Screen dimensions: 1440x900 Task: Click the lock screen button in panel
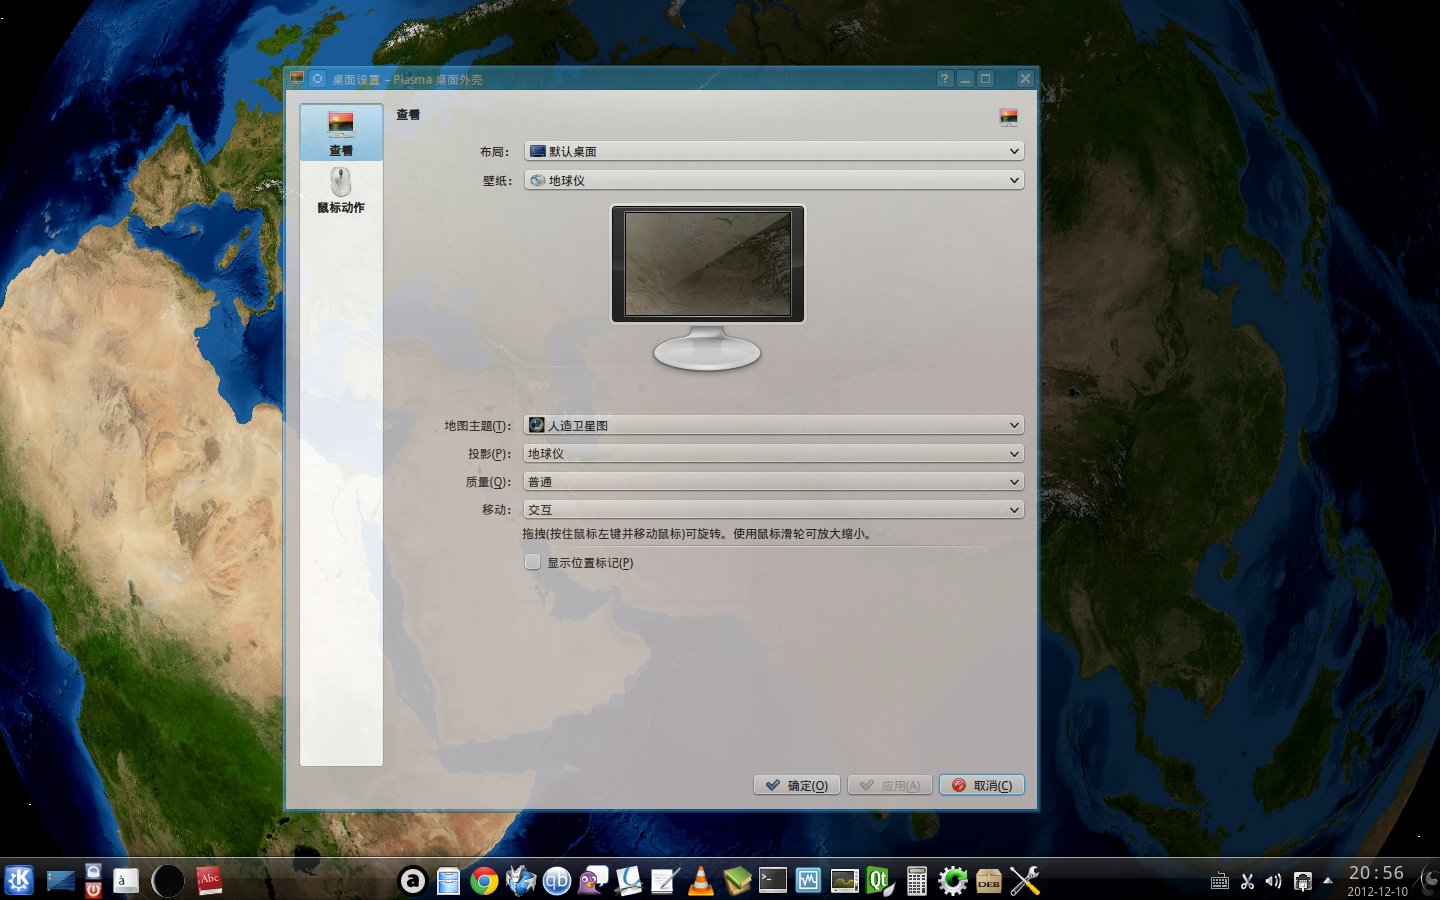93,871
